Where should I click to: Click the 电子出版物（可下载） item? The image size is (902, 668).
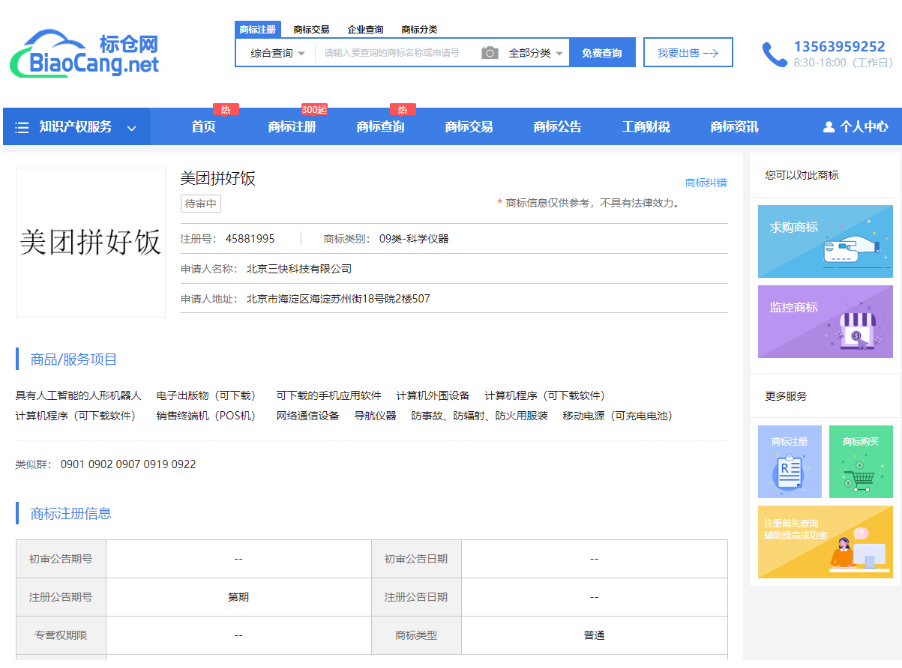click(206, 396)
